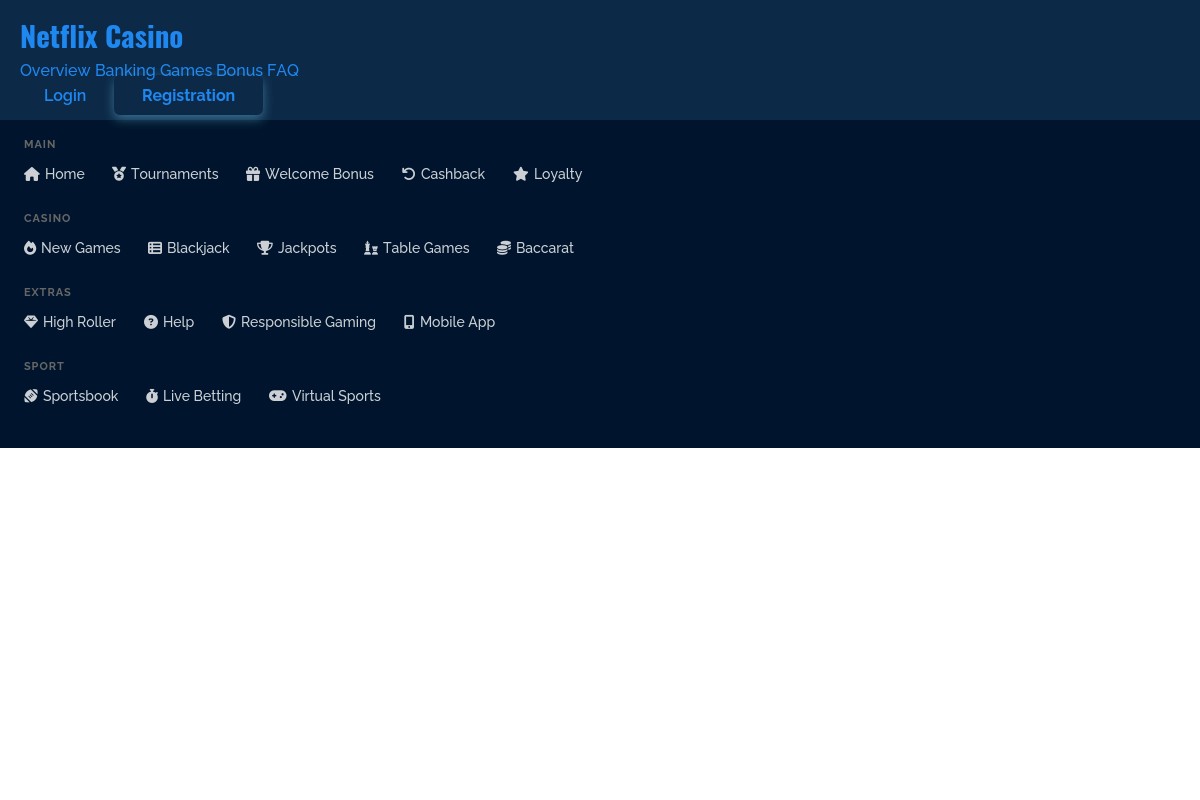Click the medal icon beside Tournaments

[x=119, y=174]
